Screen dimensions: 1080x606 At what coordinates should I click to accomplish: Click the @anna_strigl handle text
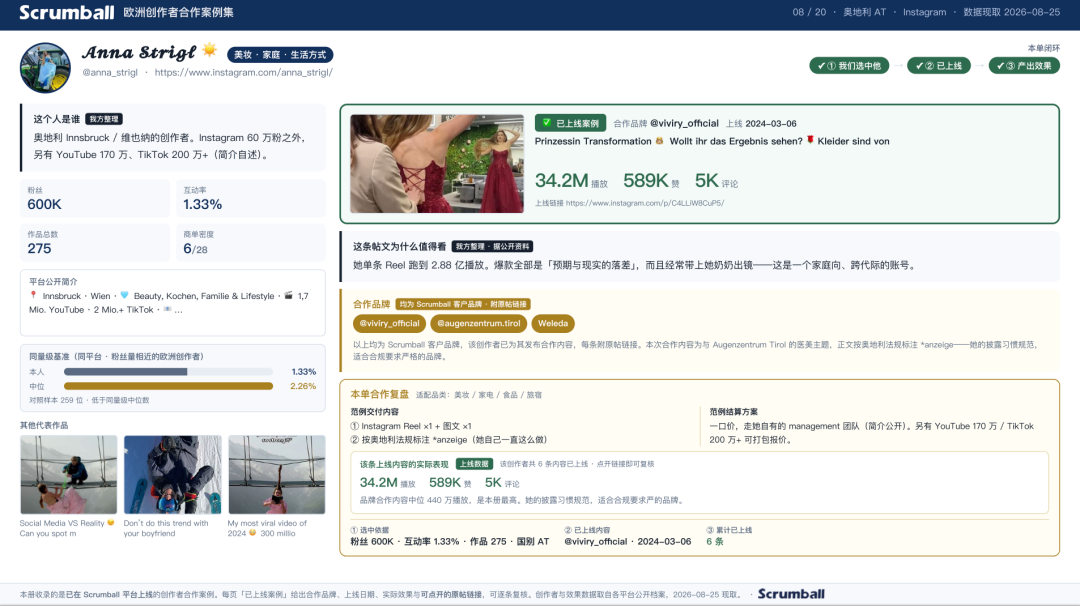tap(110, 72)
